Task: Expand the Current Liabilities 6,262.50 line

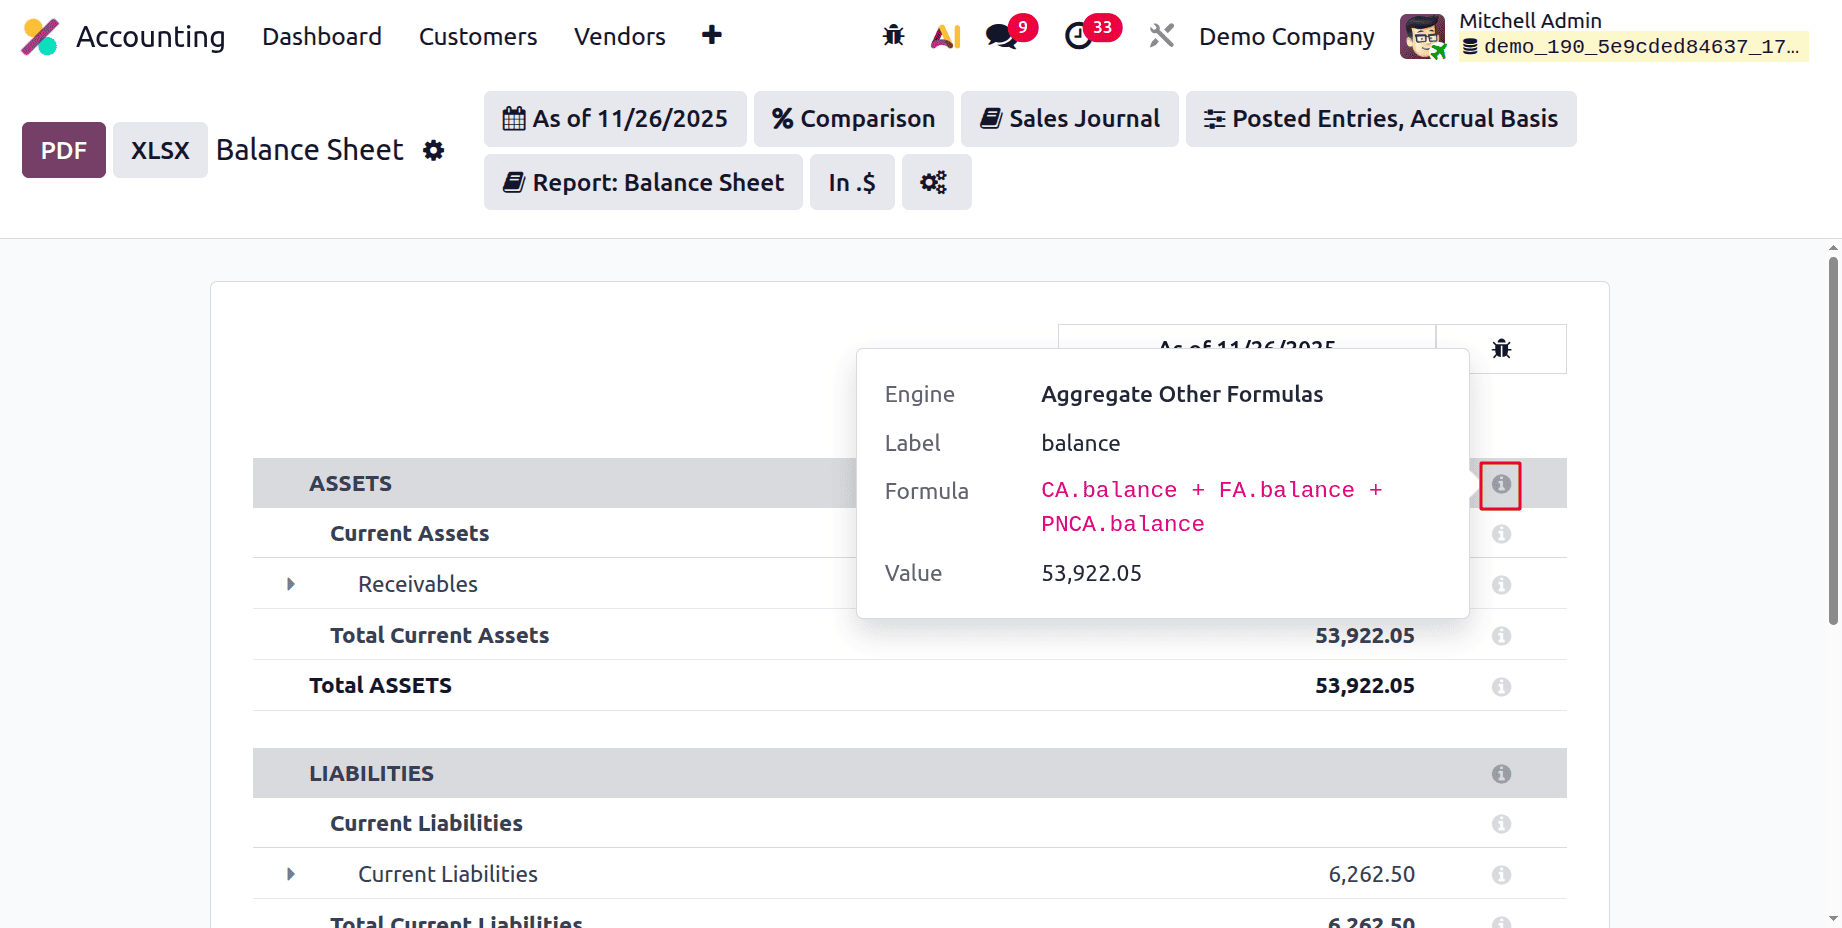Action: [291, 874]
